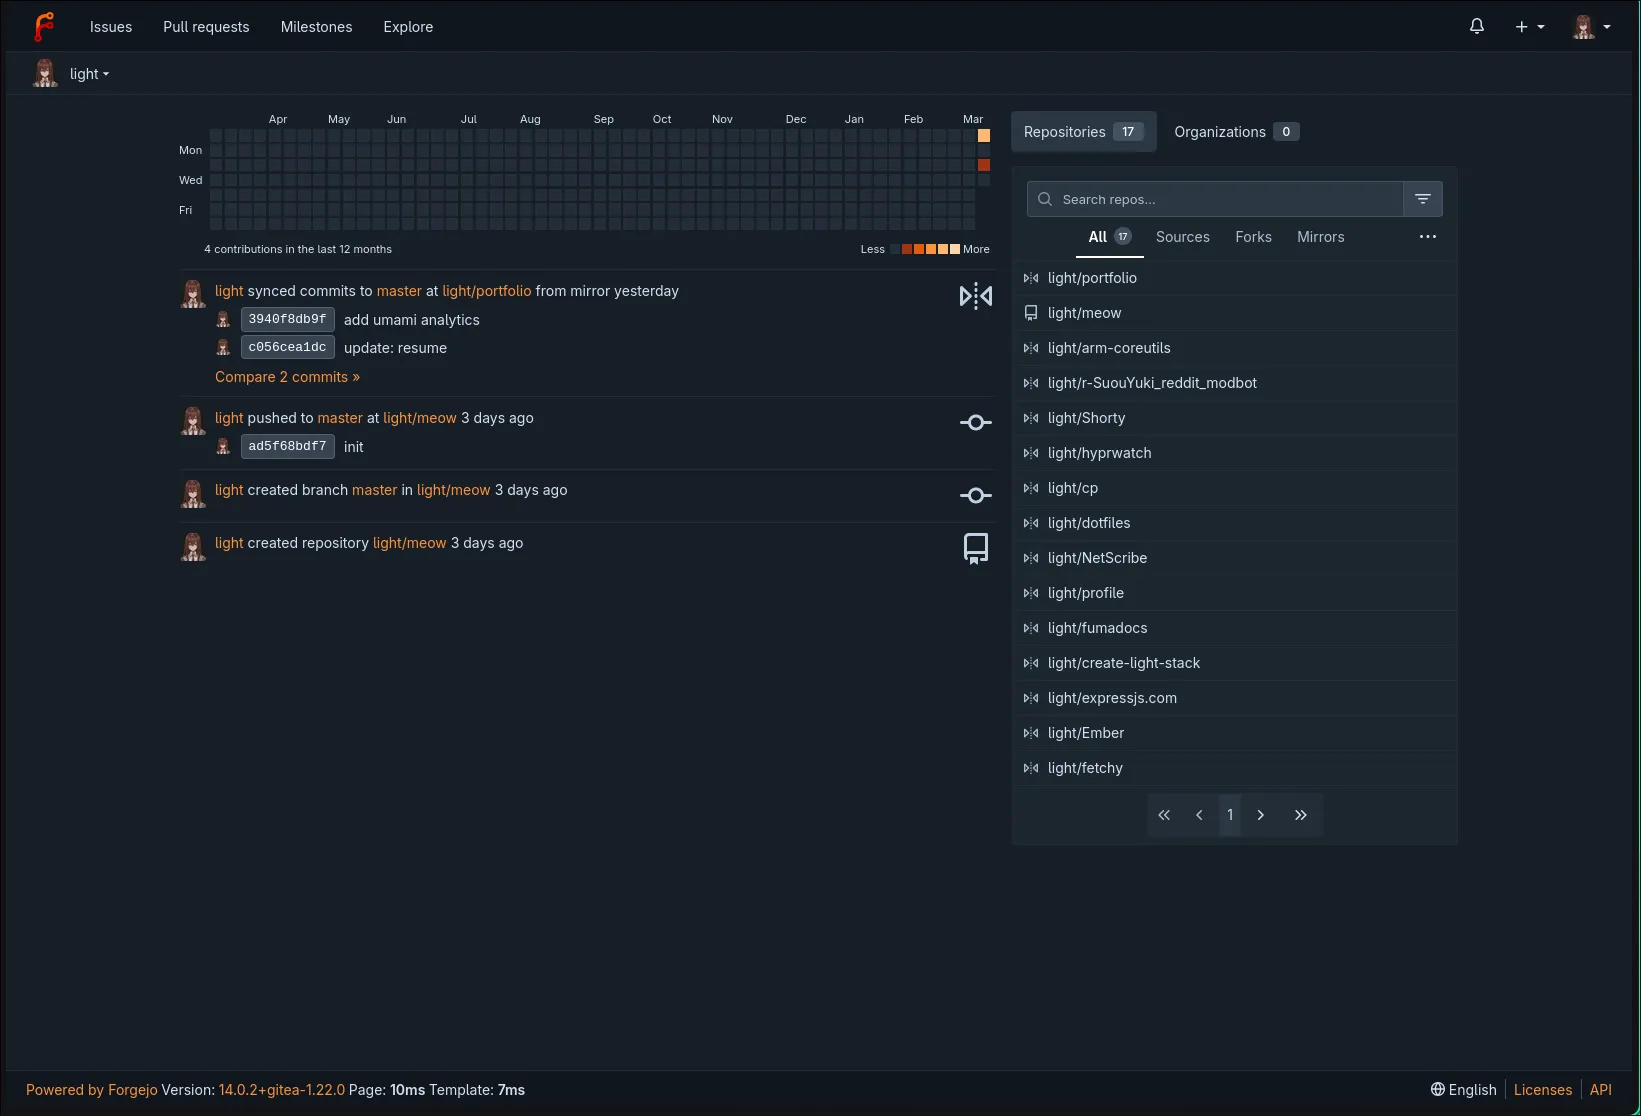Open the Compare 2 commits link
1641x1116 pixels.
287,377
